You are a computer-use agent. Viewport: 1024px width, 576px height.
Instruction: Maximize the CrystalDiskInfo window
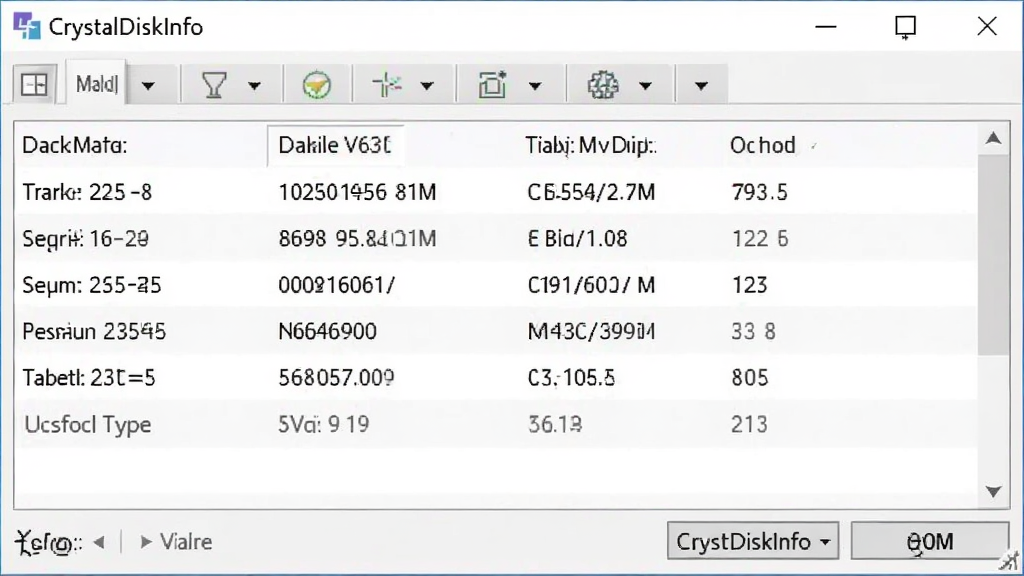[x=906, y=27]
